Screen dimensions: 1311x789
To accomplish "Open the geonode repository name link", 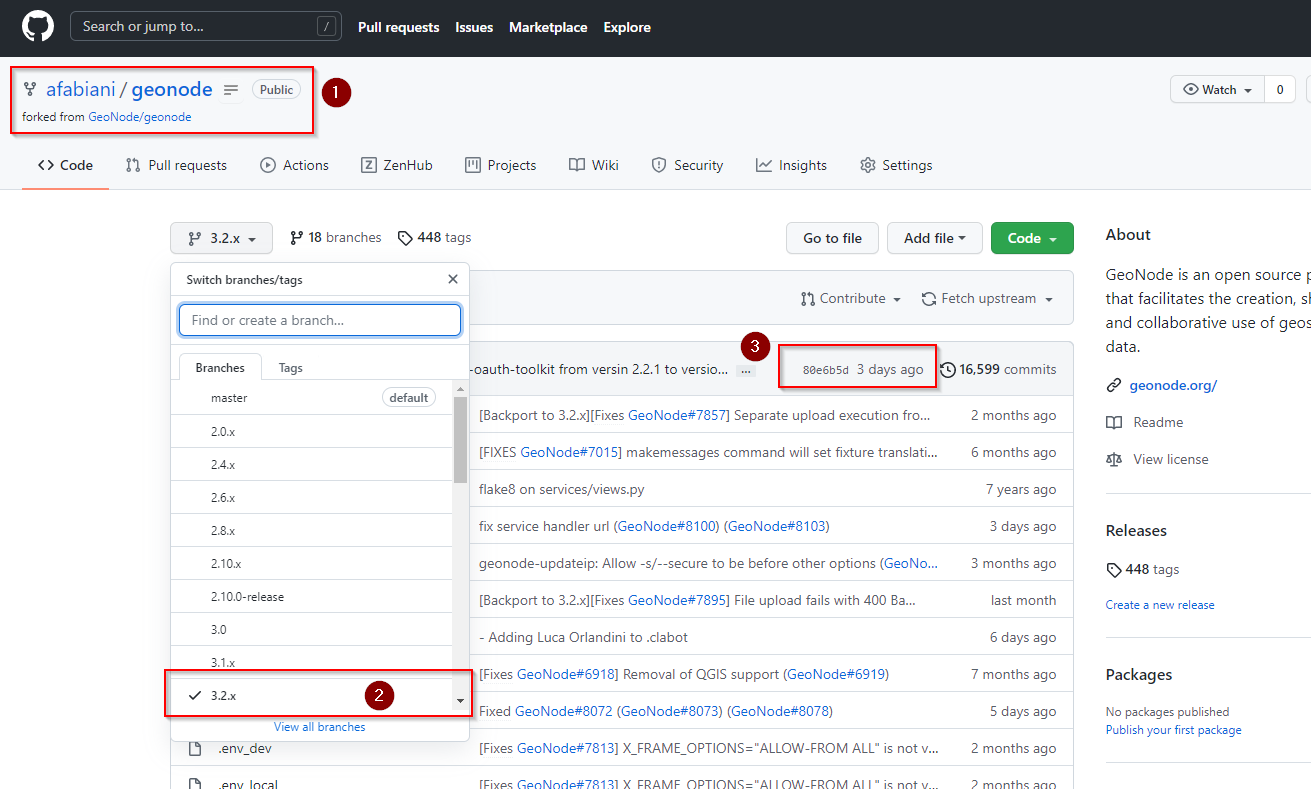I will tap(172, 89).
